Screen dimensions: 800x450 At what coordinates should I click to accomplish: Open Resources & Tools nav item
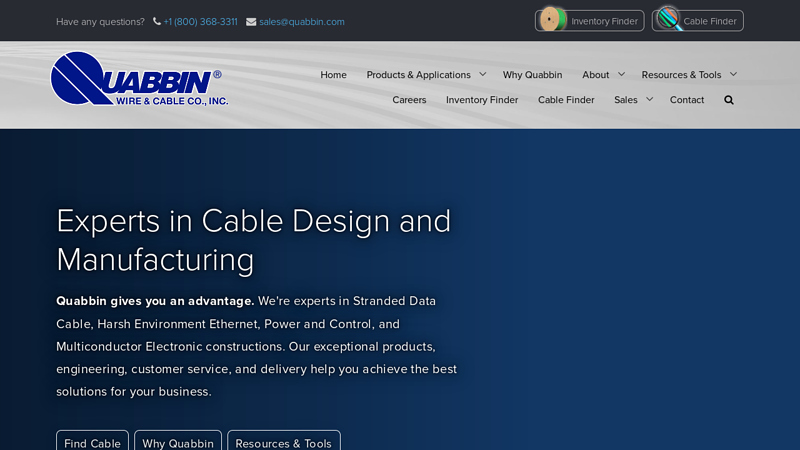[681, 75]
